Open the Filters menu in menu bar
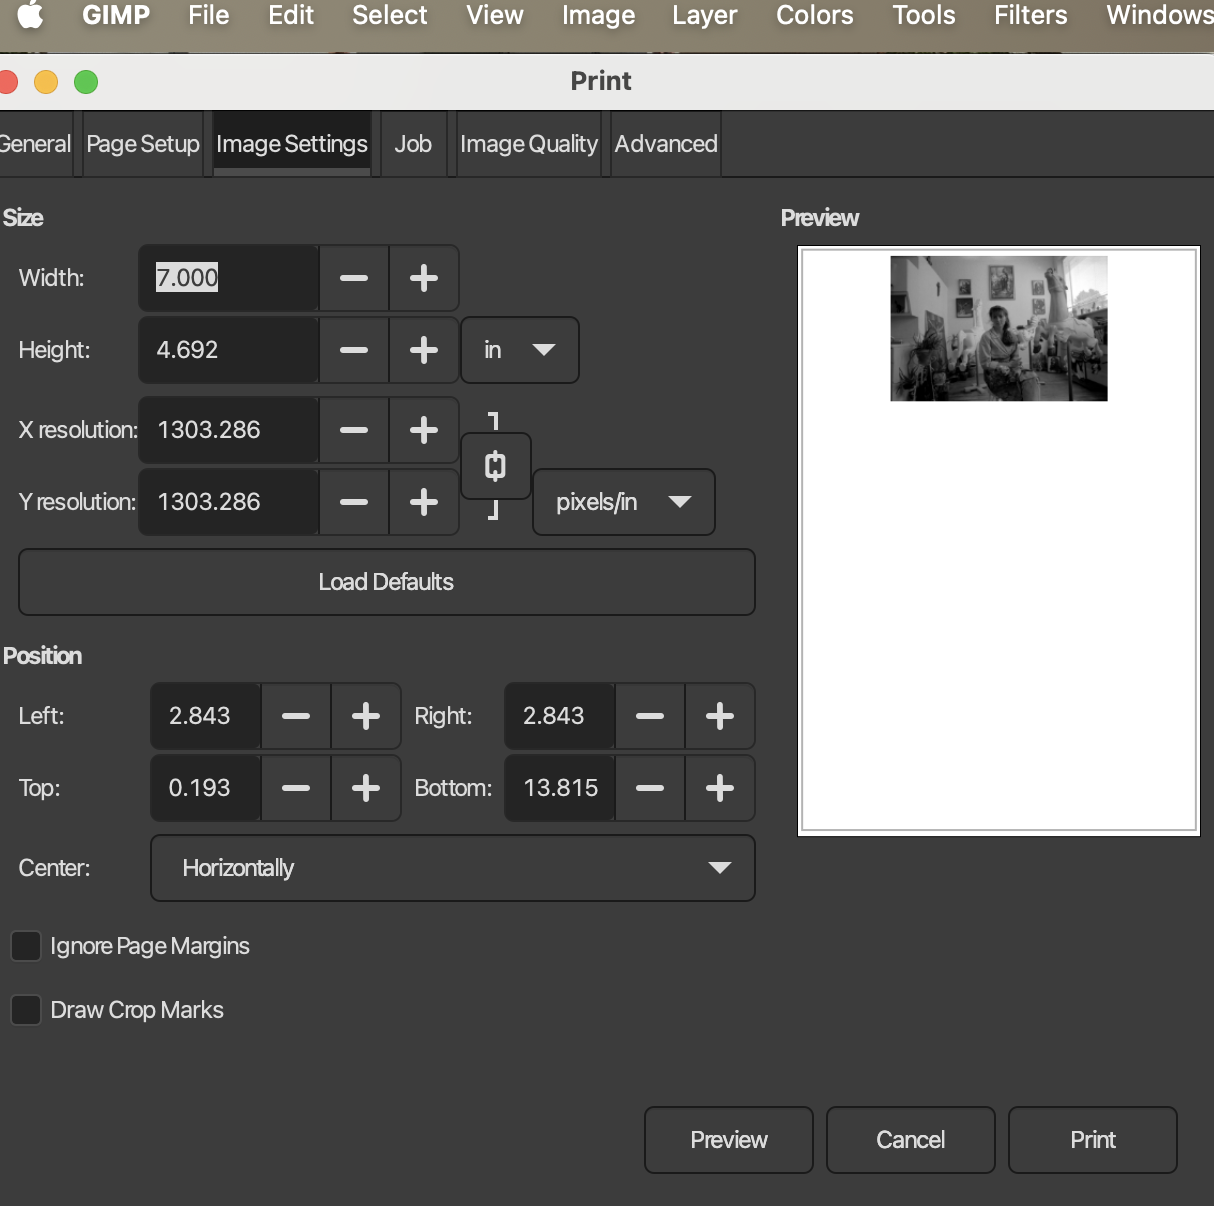Viewport: 1214px width, 1206px height. click(x=1030, y=16)
